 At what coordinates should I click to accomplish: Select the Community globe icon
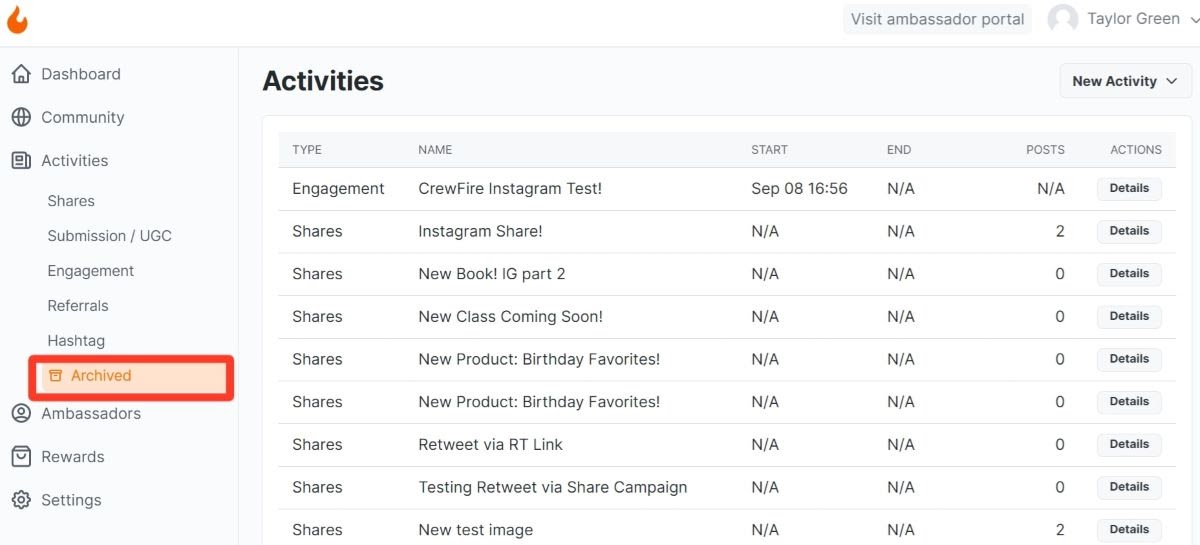(x=21, y=117)
